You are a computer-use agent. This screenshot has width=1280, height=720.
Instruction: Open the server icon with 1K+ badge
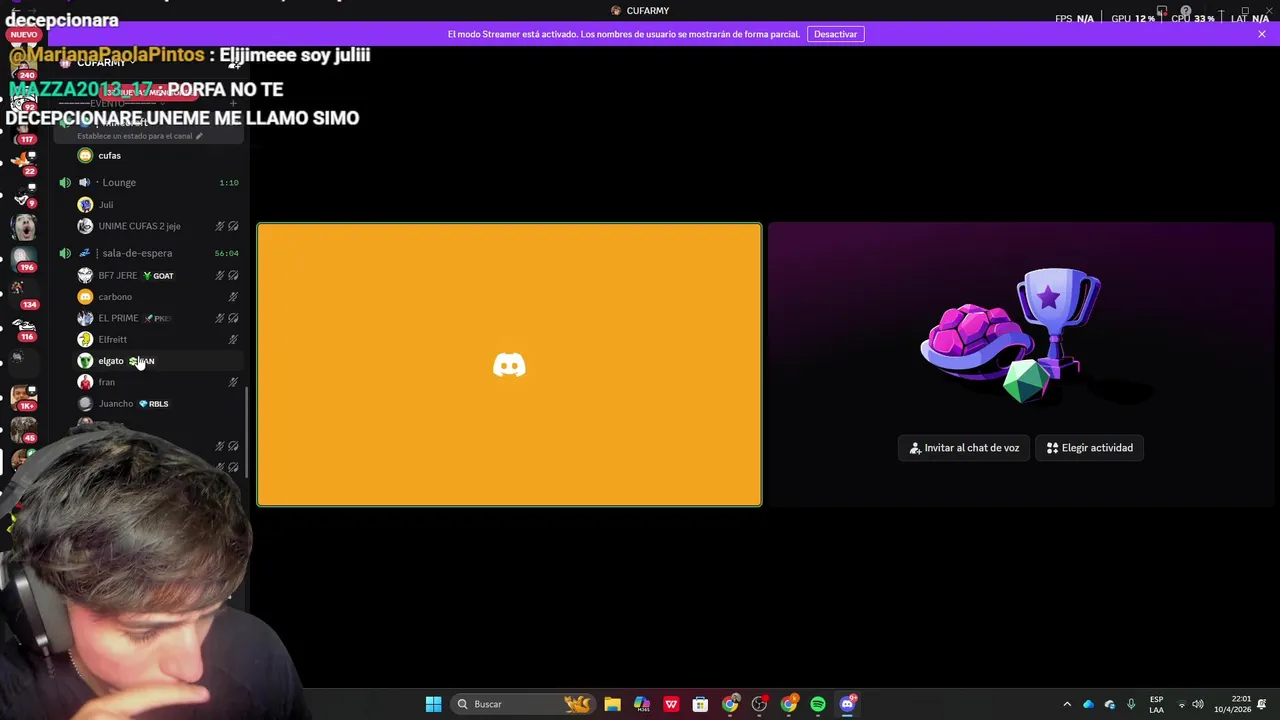(24, 396)
